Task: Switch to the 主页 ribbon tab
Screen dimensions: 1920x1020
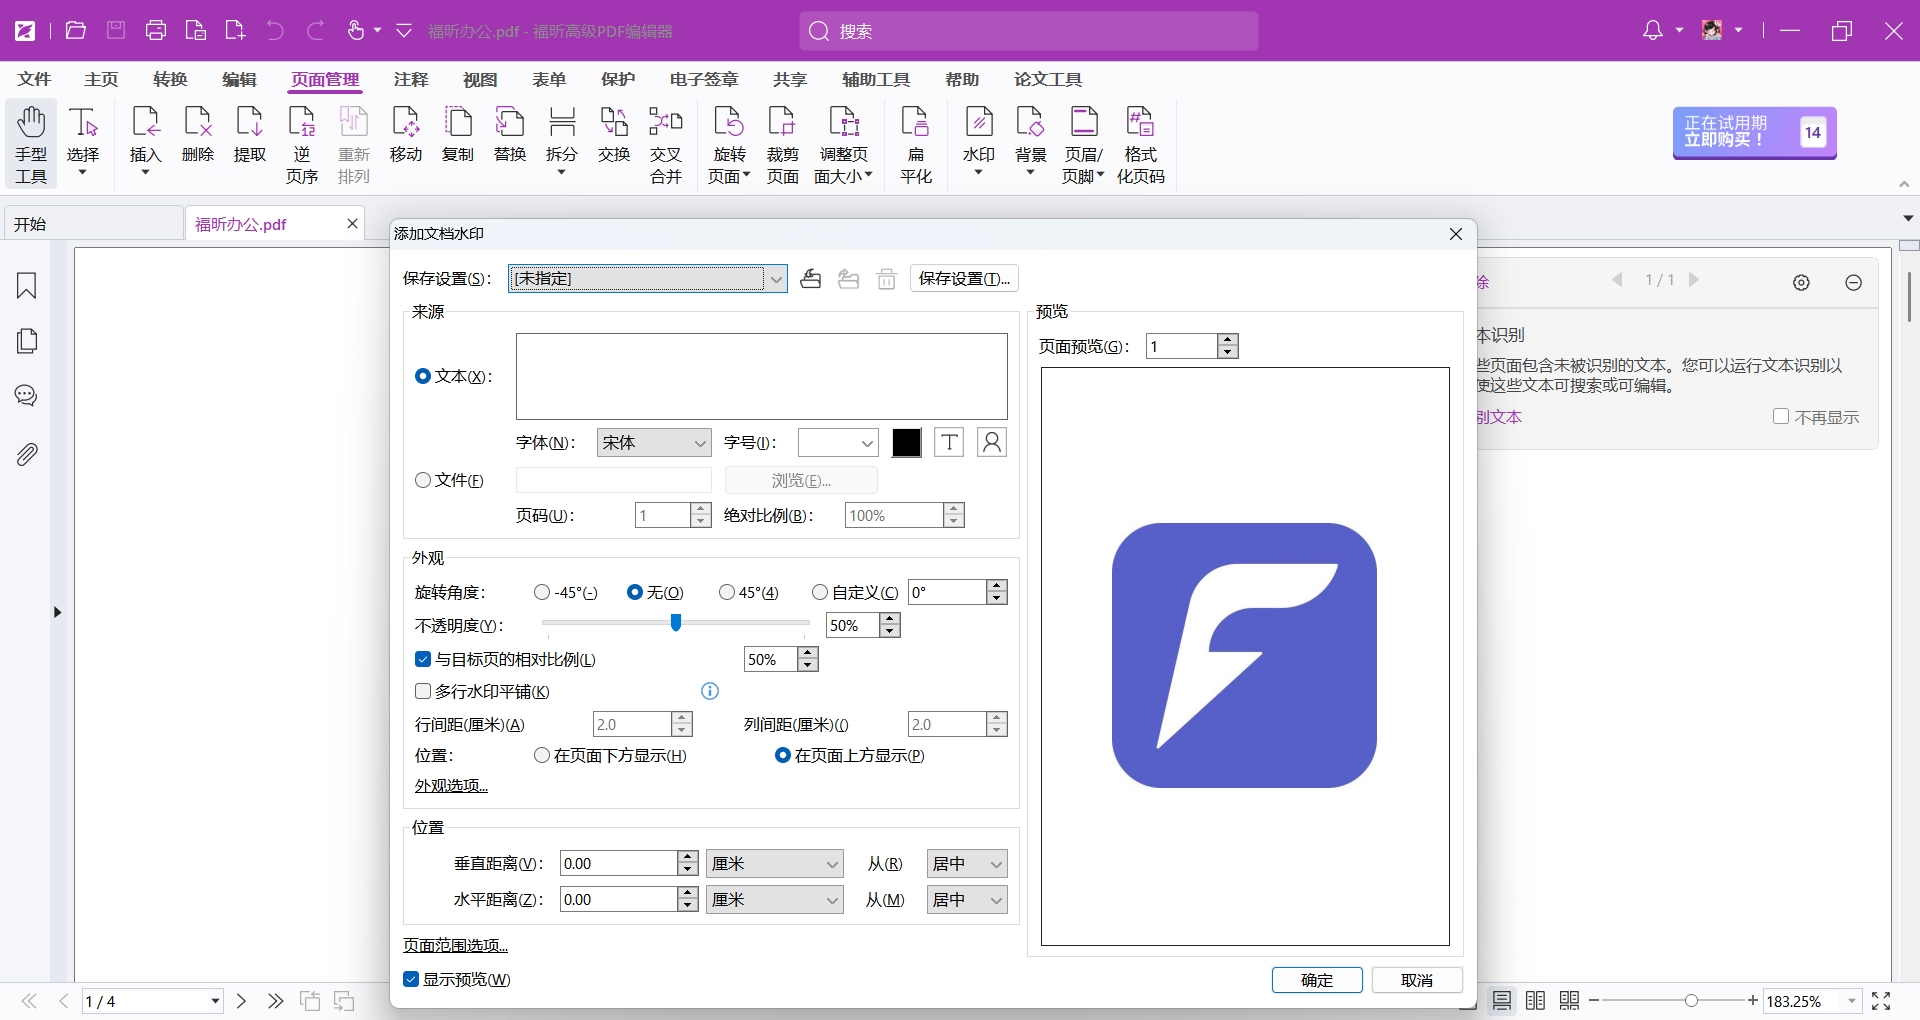Action: (101, 79)
